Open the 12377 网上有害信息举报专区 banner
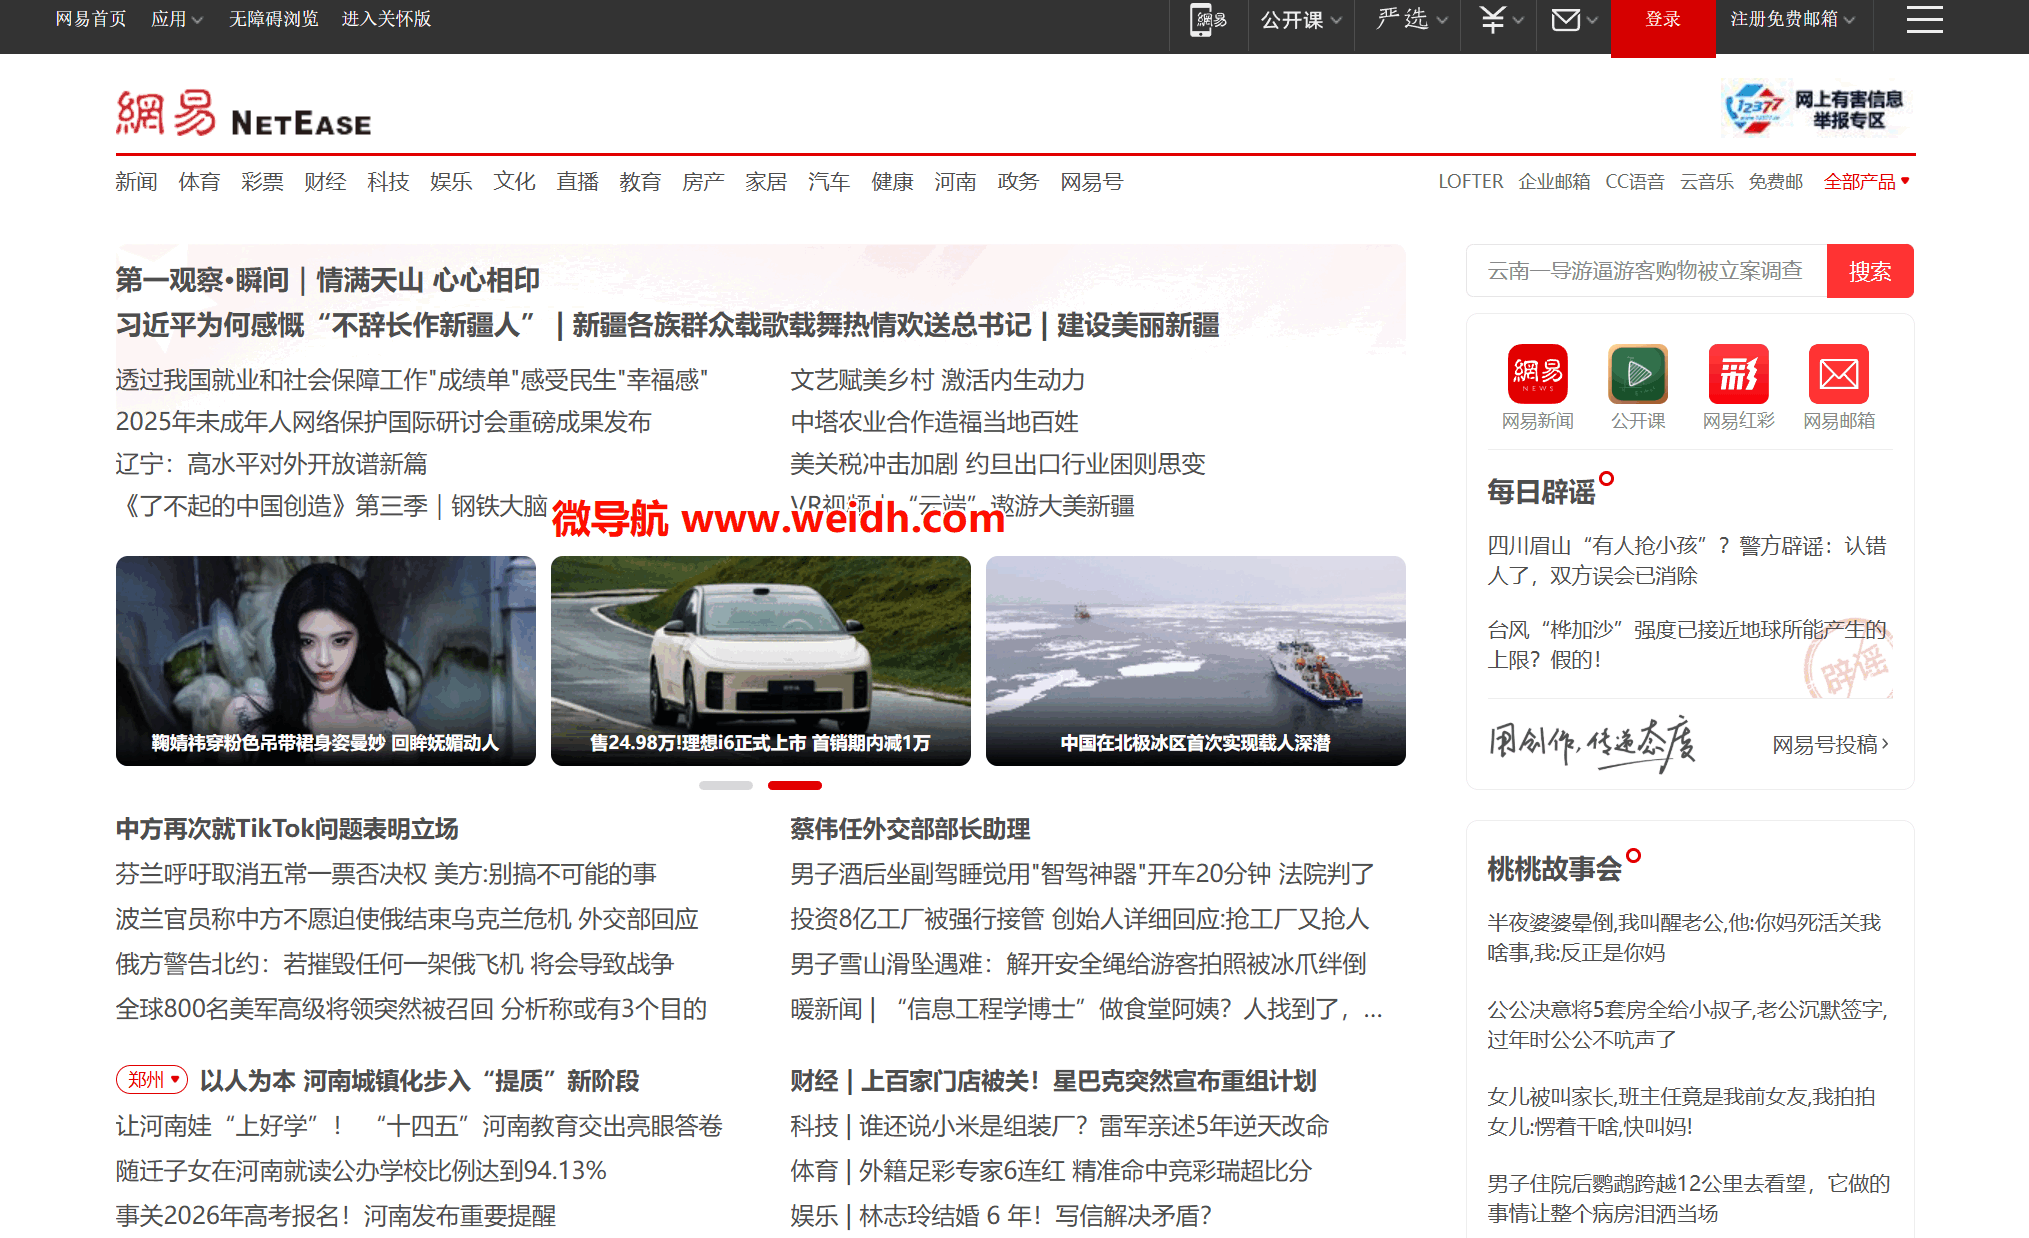Viewport: 2029px width, 1238px height. 1815,109
